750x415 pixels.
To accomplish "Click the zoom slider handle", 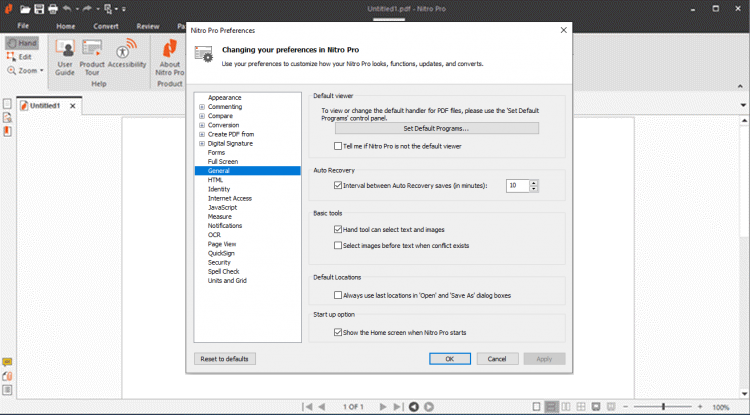I will click(x=663, y=407).
